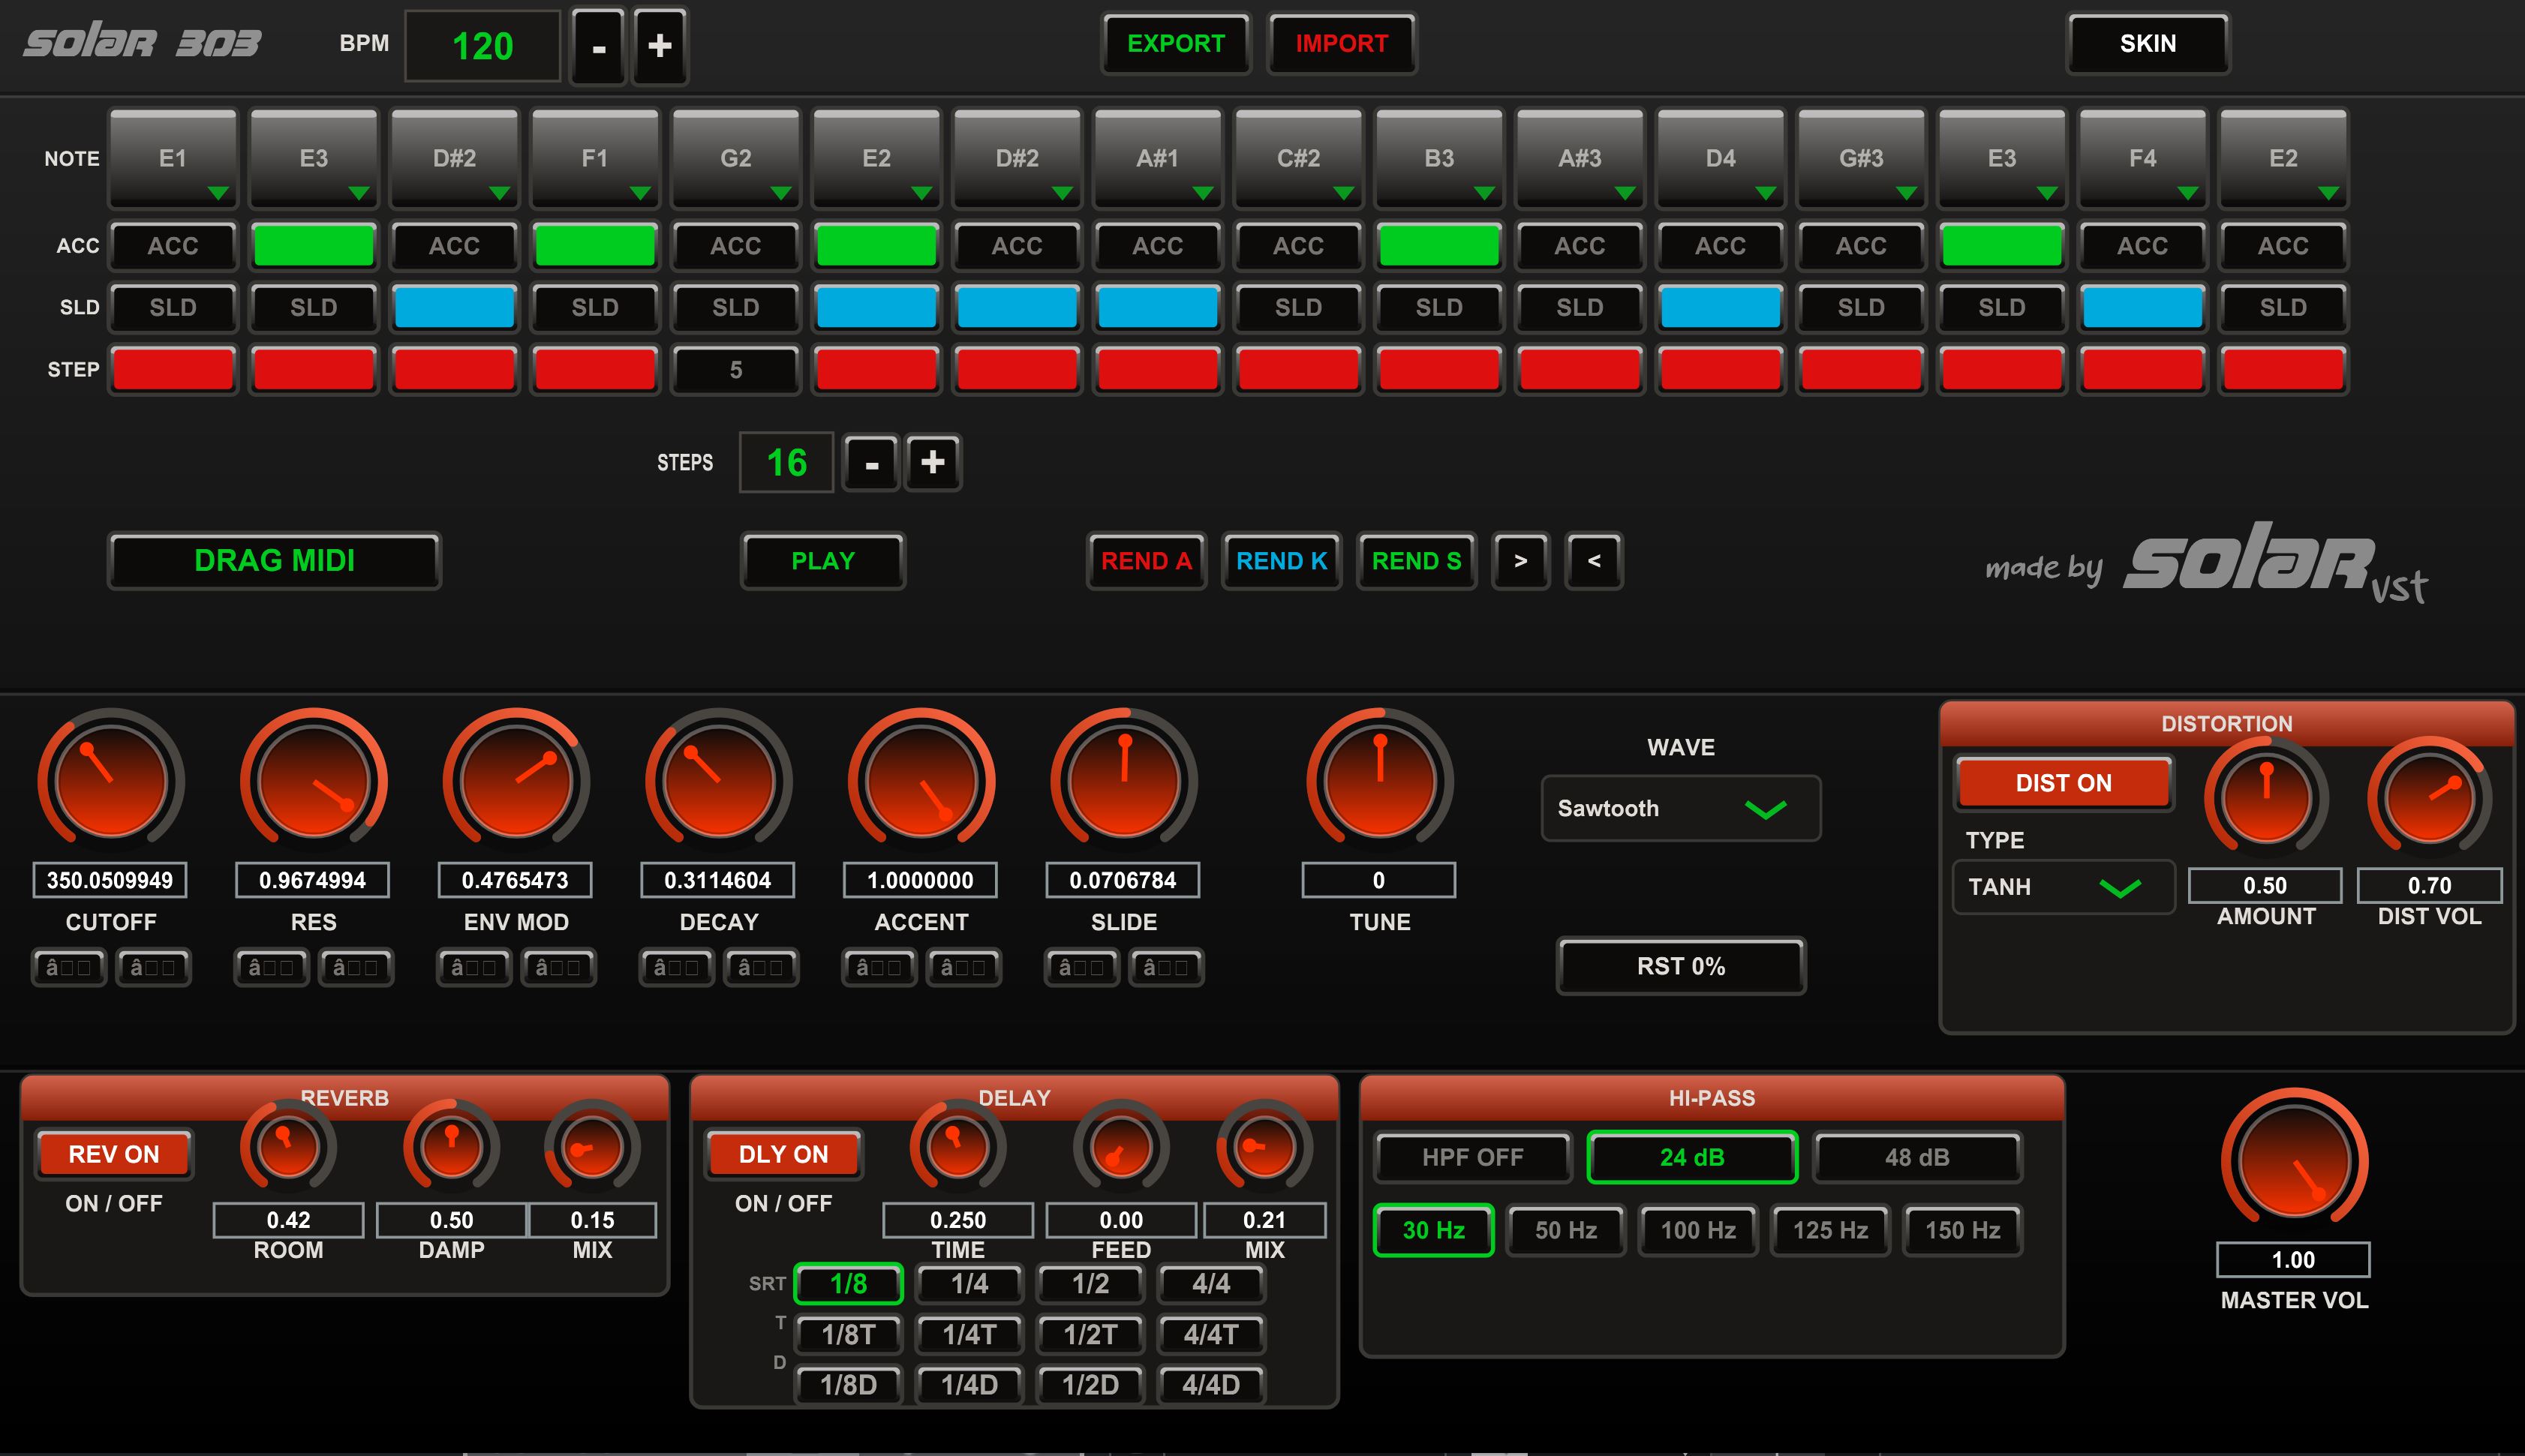
Task: Turn off DIST ON switch
Action: click(x=2063, y=783)
